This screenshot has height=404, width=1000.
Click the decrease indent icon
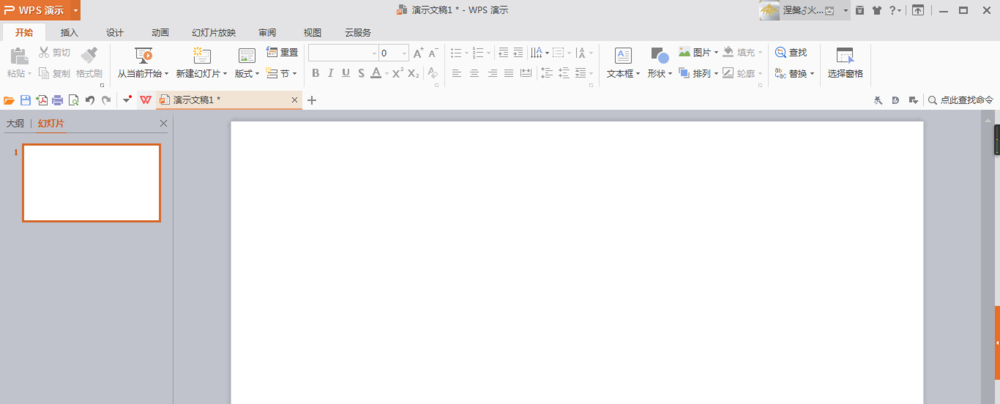tap(503, 53)
